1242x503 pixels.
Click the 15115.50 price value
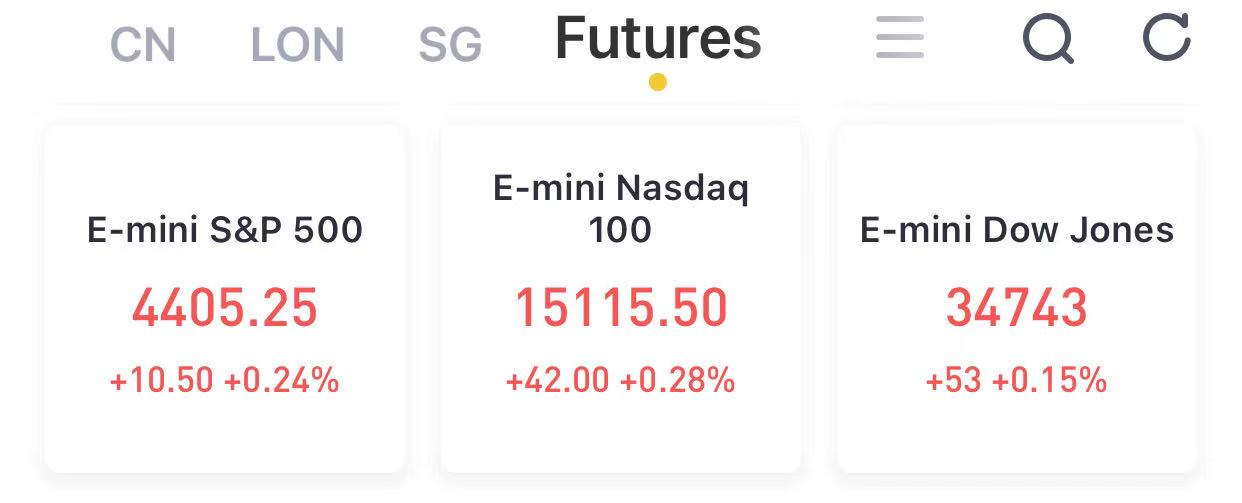621,308
